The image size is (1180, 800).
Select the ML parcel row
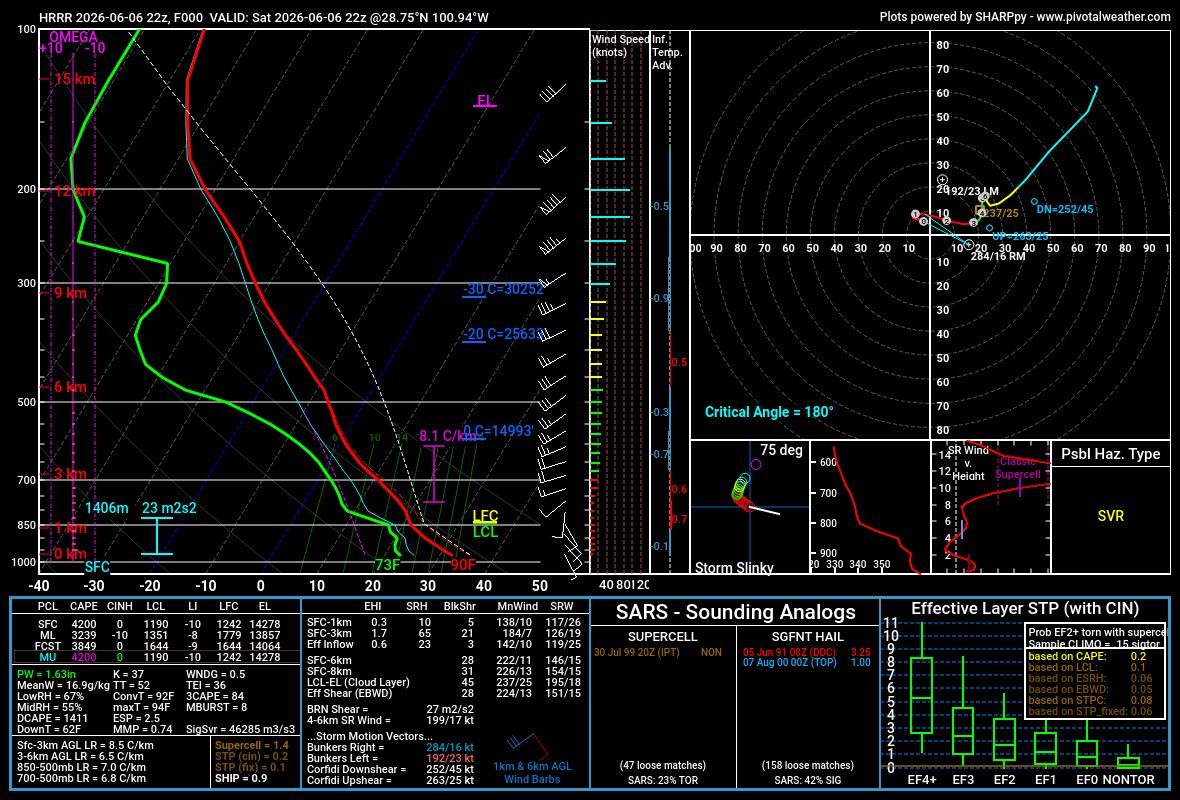pos(156,635)
